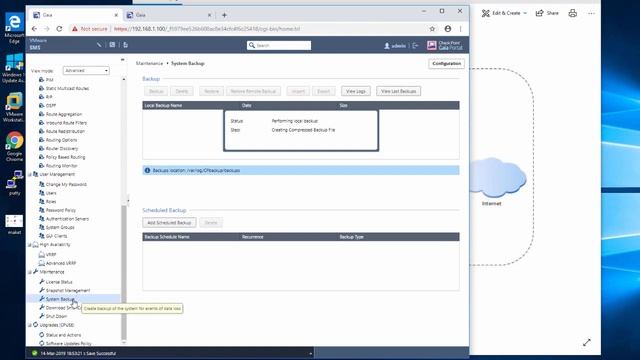Expand the bottom status bar arrow
This screenshot has width=640, height=360.
point(311,353)
